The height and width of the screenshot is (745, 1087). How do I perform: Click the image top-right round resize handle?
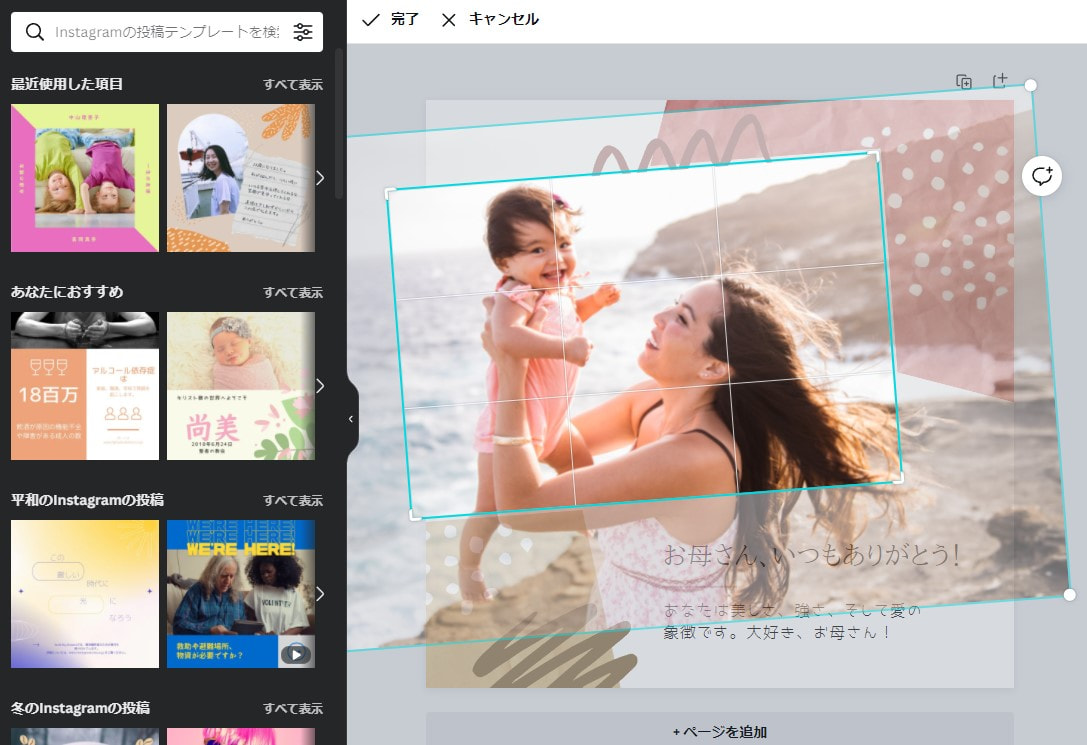point(1031,85)
